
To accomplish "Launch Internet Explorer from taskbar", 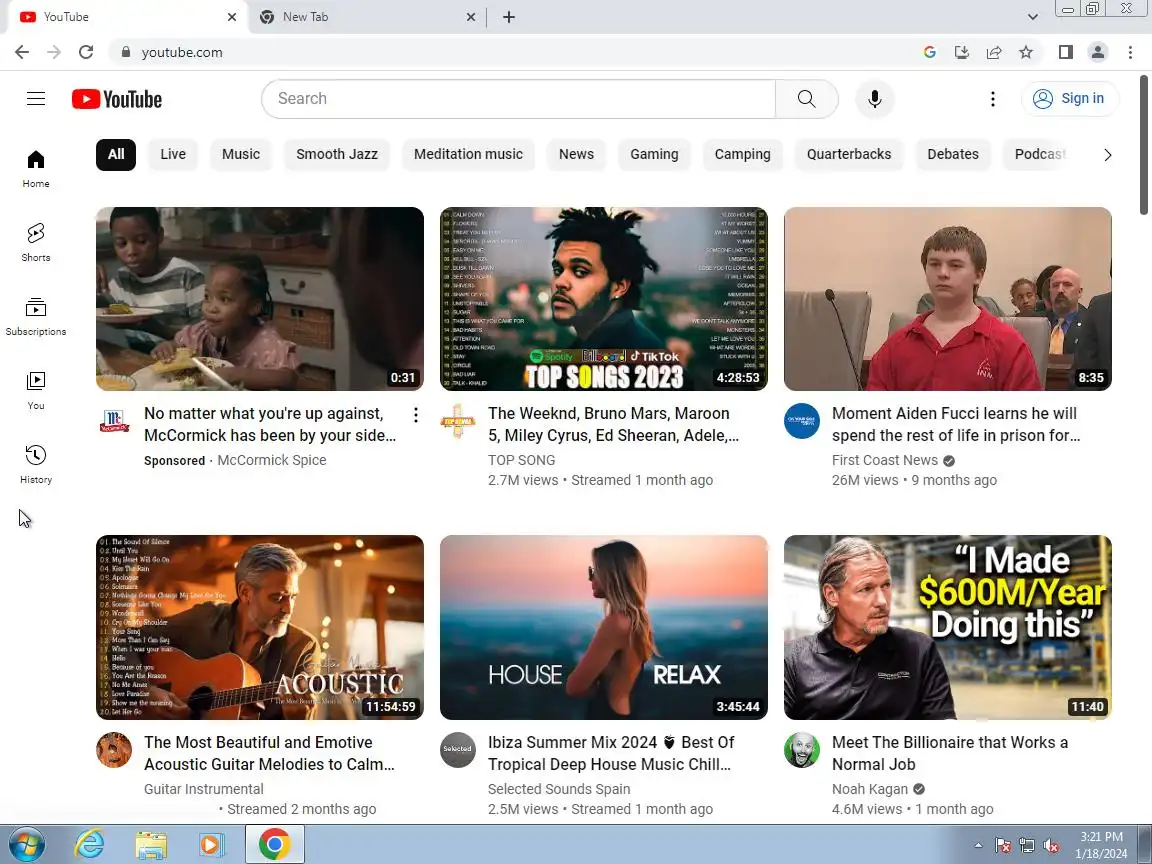I will click(x=89, y=845).
